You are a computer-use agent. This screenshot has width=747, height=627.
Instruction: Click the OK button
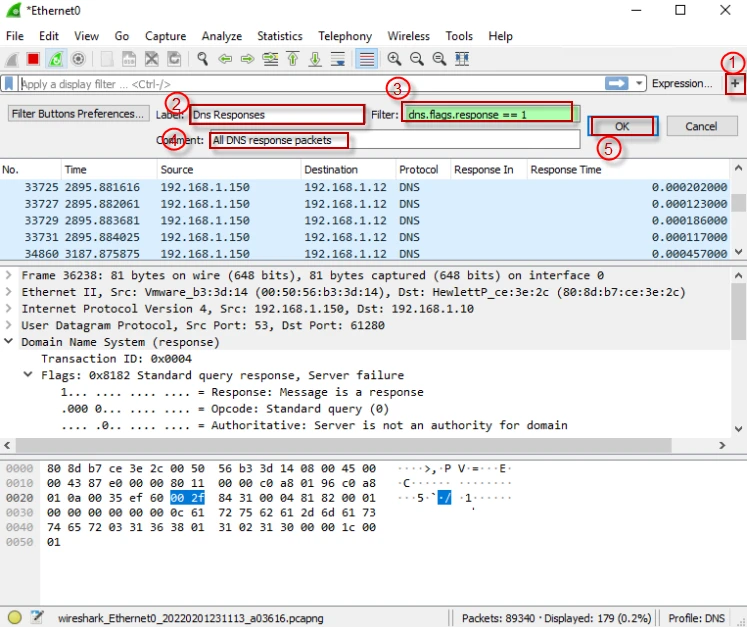[x=622, y=126]
